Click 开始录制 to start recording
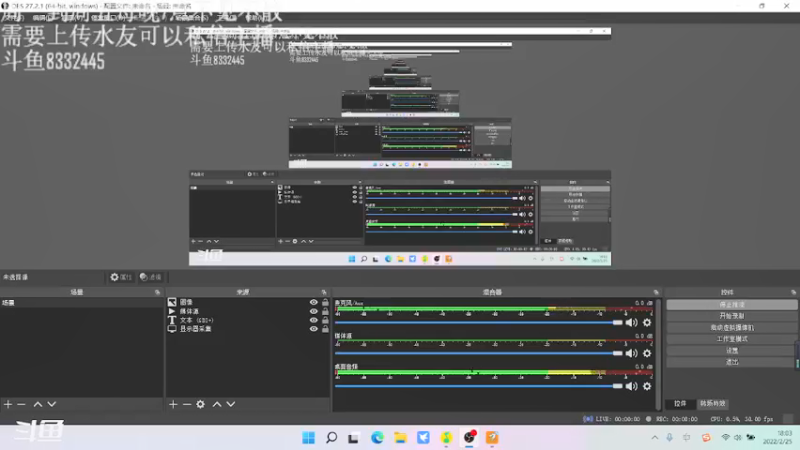 732,316
